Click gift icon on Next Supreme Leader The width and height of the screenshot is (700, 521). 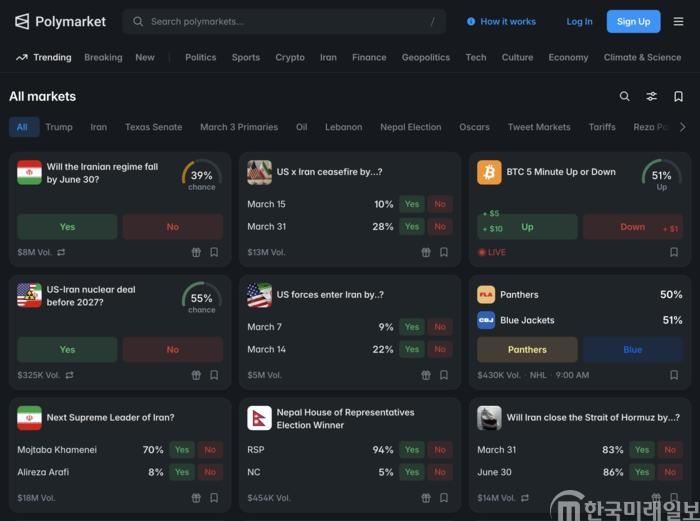click(x=196, y=498)
